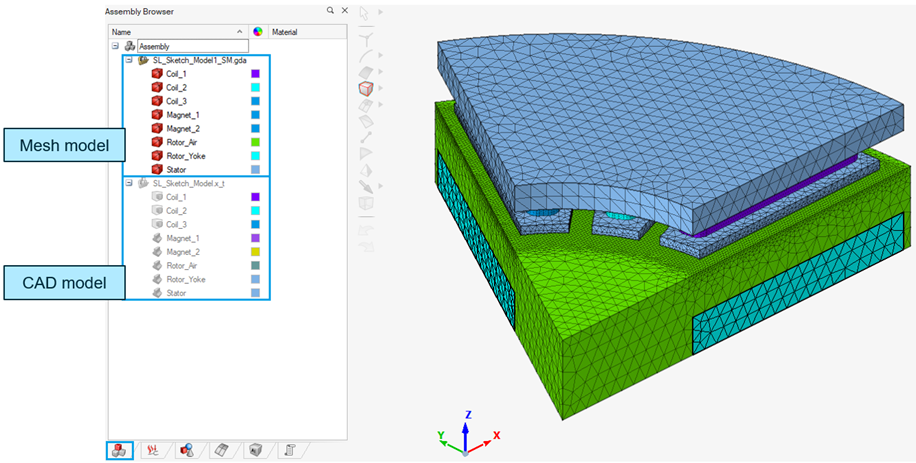Click the Assembly name input field
The image size is (916, 463).
(x=192, y=46)
